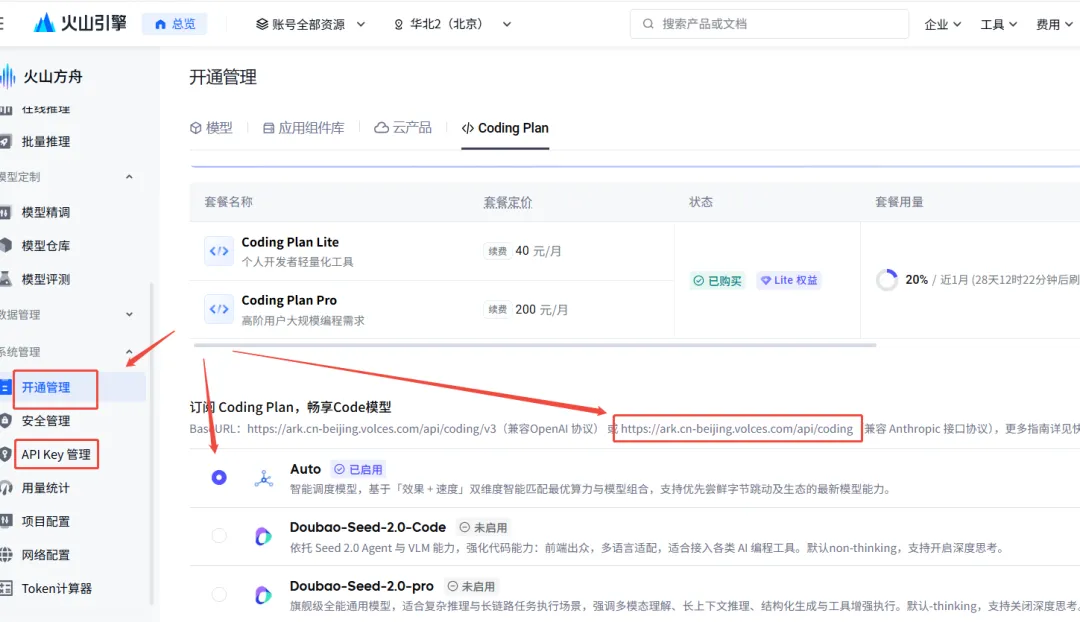Select the Doubao-Seed-2.0-Code radio button
The image size is (1080, 622).
[219, 535]
